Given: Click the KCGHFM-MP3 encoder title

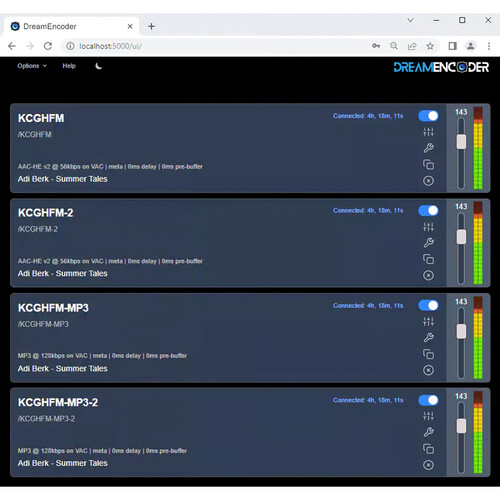Looking at the screenshot, I should point(53,308).
